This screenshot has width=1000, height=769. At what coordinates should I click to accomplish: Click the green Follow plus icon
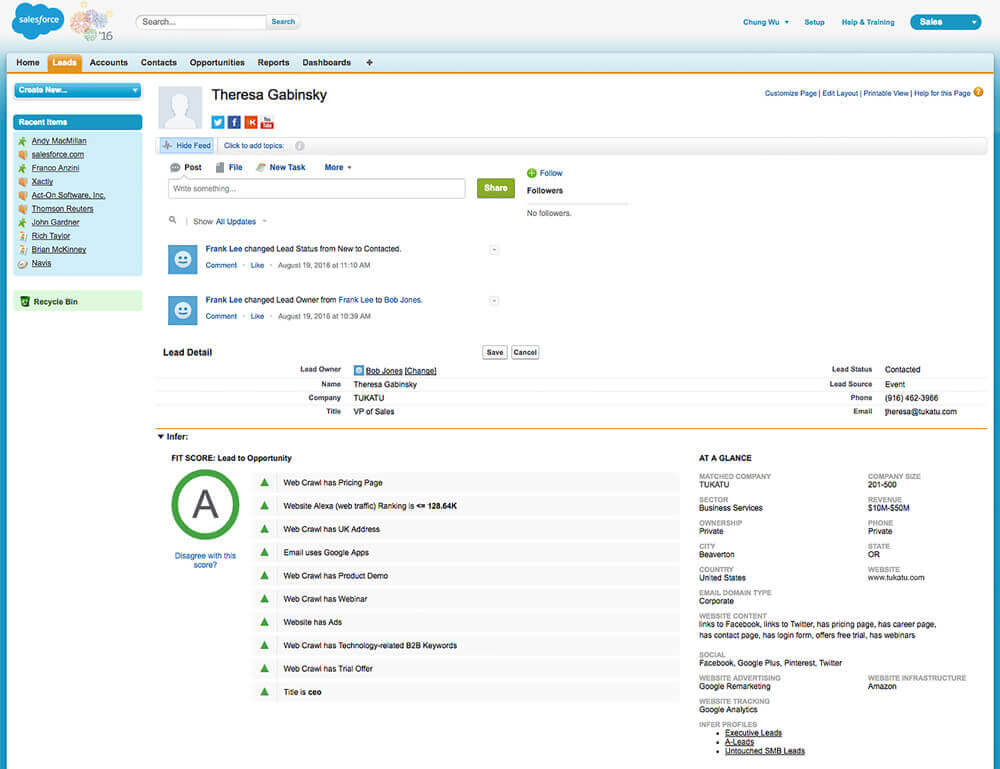531,173
